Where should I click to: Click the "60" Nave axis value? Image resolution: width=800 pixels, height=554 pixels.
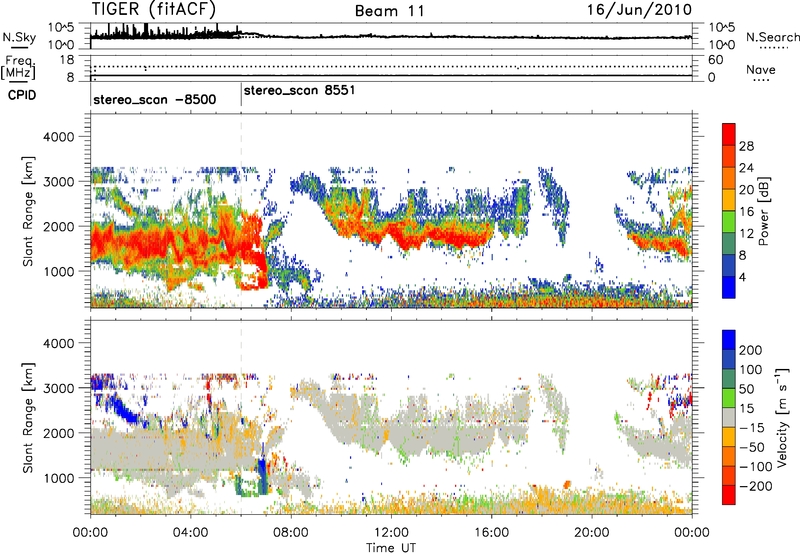pyautogui.click(x=715, y=60)
